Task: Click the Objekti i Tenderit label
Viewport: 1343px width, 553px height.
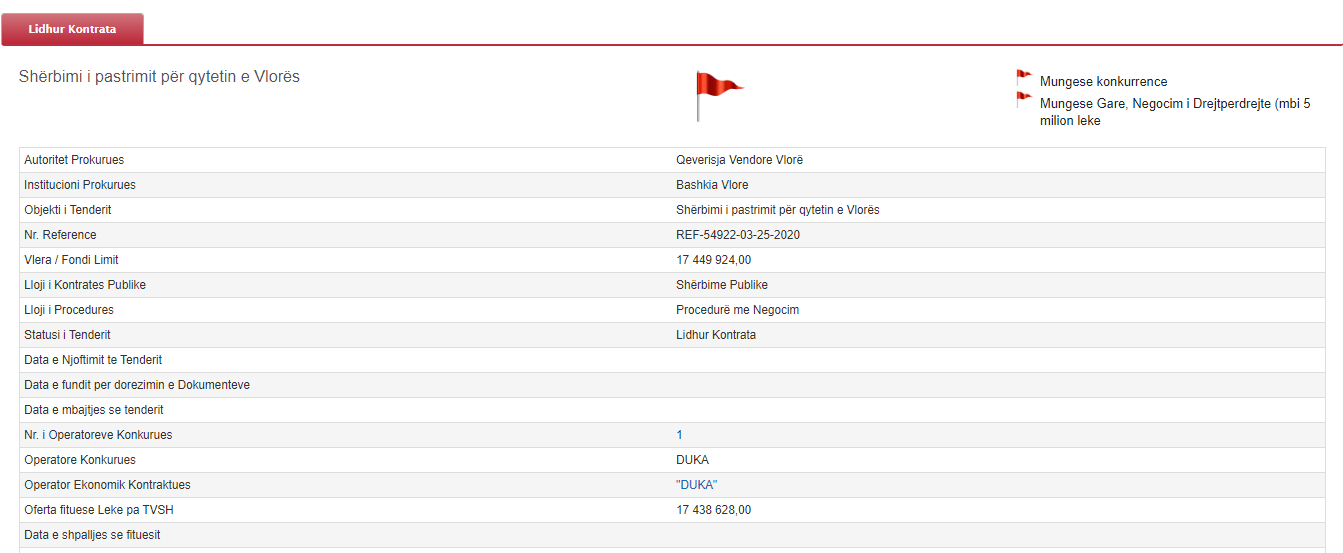Action: point(68,210)
